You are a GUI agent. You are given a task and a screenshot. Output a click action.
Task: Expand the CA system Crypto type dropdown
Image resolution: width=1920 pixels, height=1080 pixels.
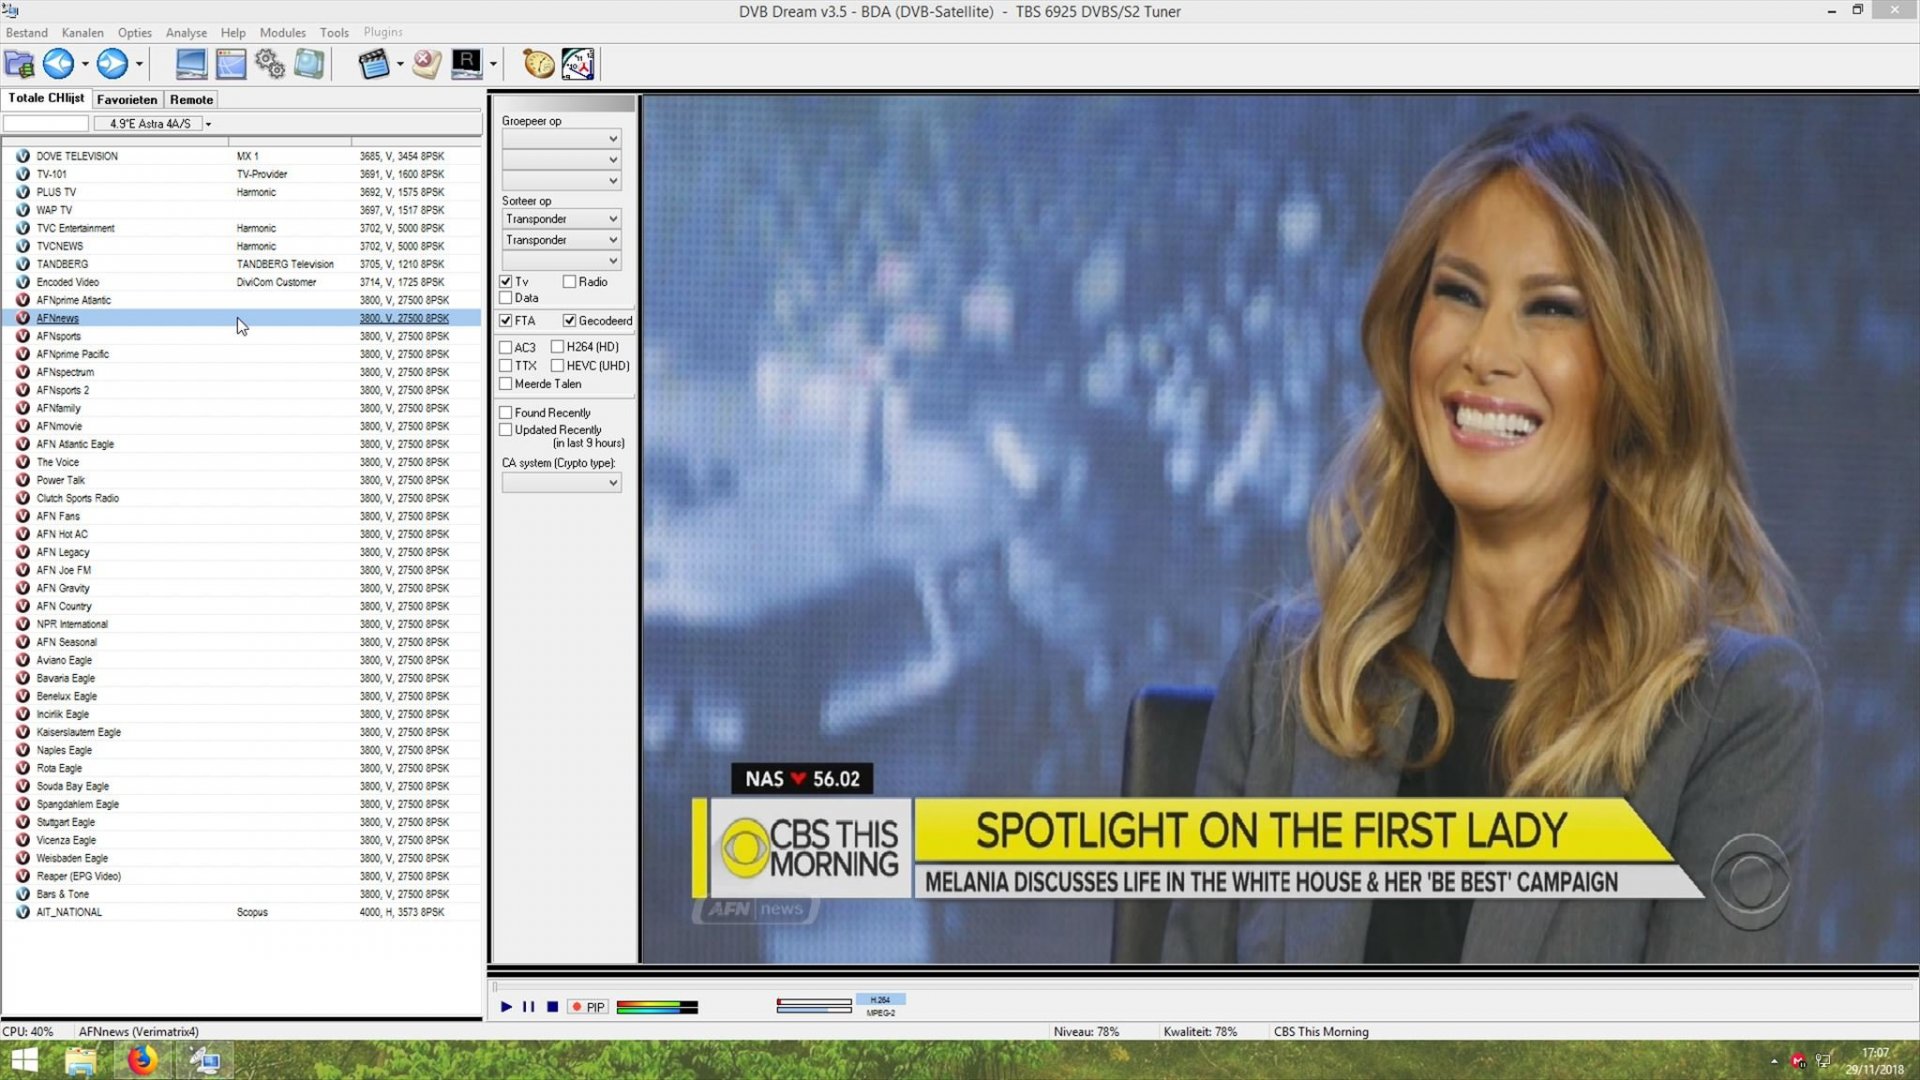point(561,483)
